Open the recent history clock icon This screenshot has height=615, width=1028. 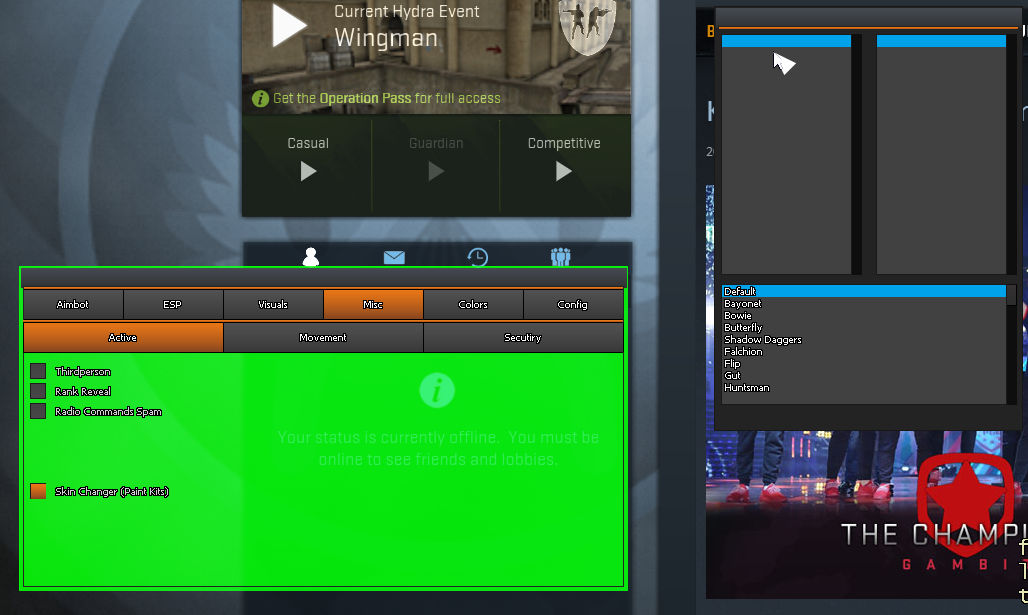click(477, 257)
